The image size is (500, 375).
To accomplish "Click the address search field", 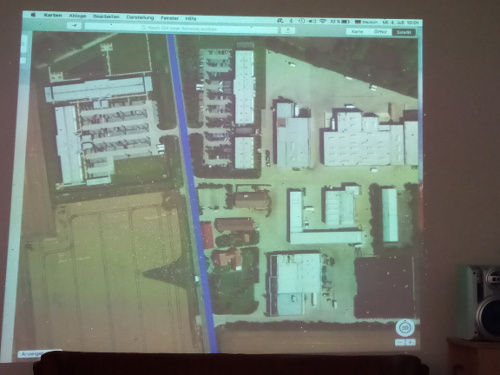I will (x=181, y=28).
